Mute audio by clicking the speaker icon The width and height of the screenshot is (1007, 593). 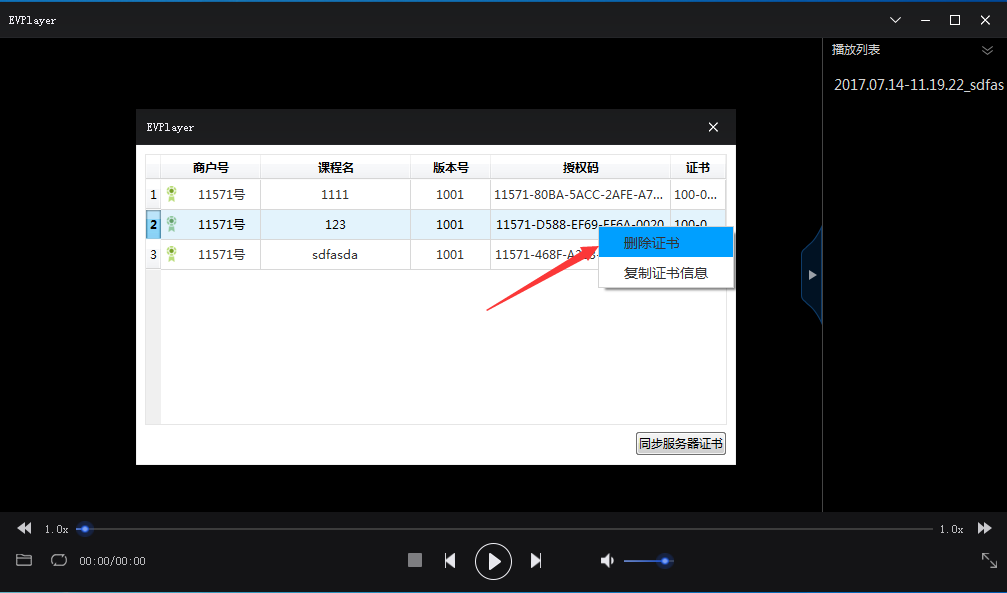[607, 560]
